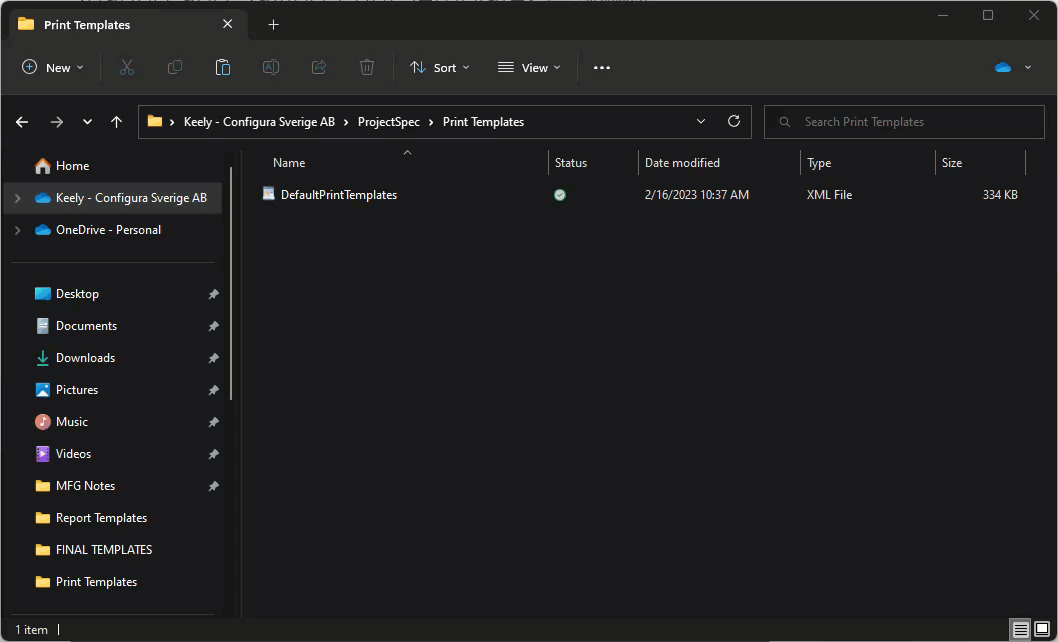Click the OneDrive cloud status icon
The height and width of the screenshot is (642, 1058).
[1003, 67]
